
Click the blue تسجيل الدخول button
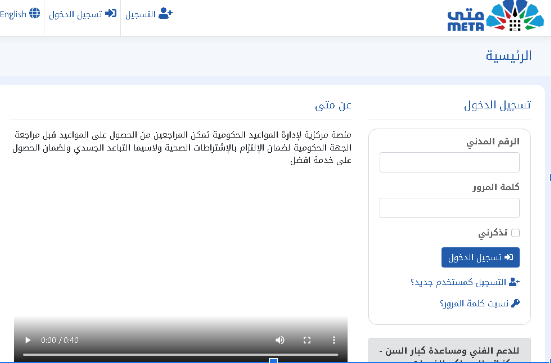[x=480, y=257]
